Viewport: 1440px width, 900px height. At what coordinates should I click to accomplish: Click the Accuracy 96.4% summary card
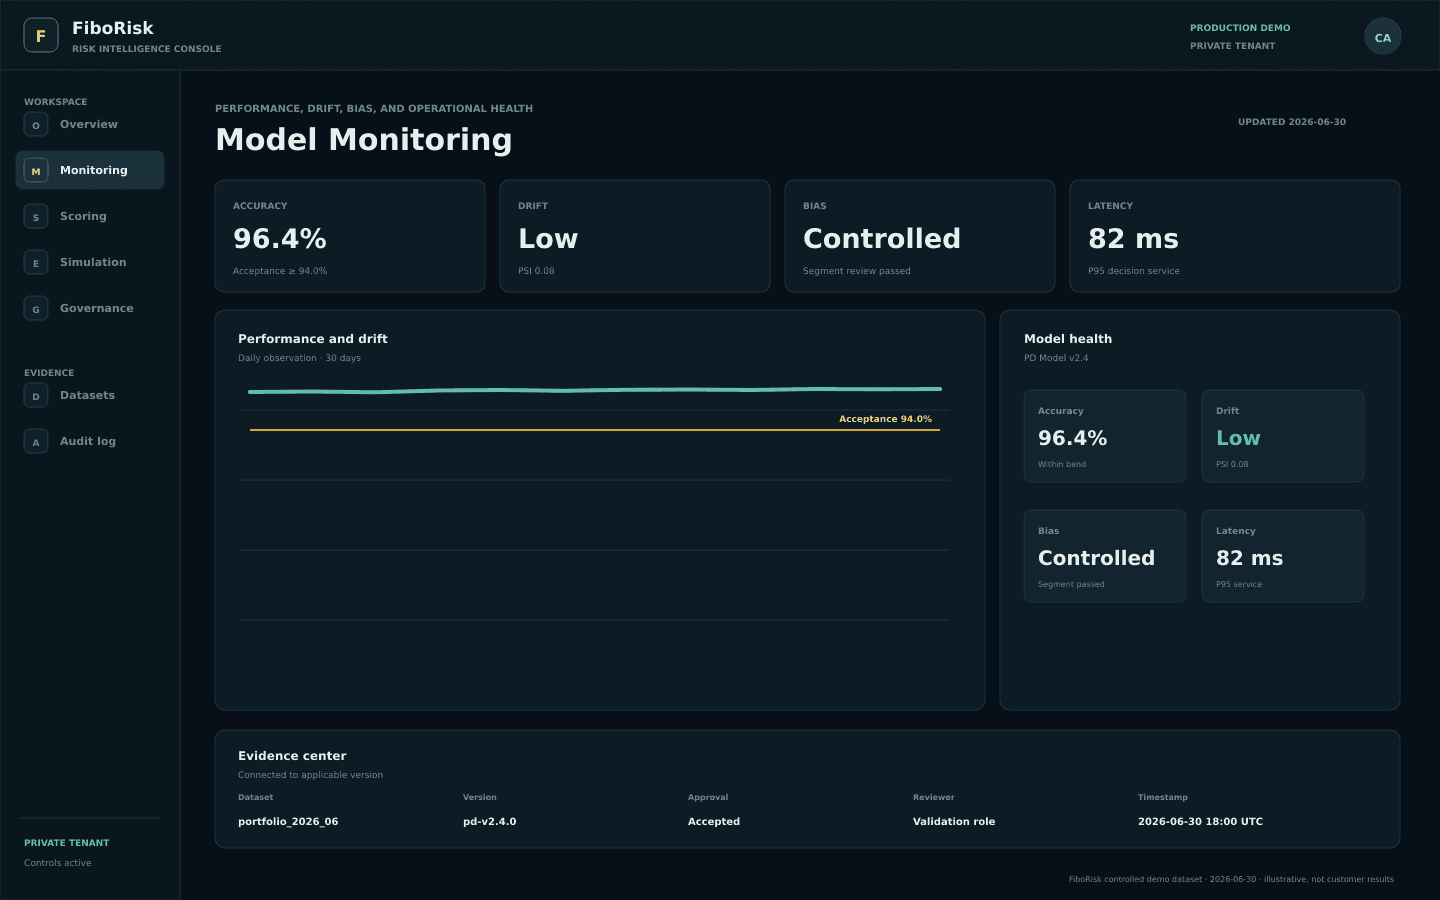point(350,236)
